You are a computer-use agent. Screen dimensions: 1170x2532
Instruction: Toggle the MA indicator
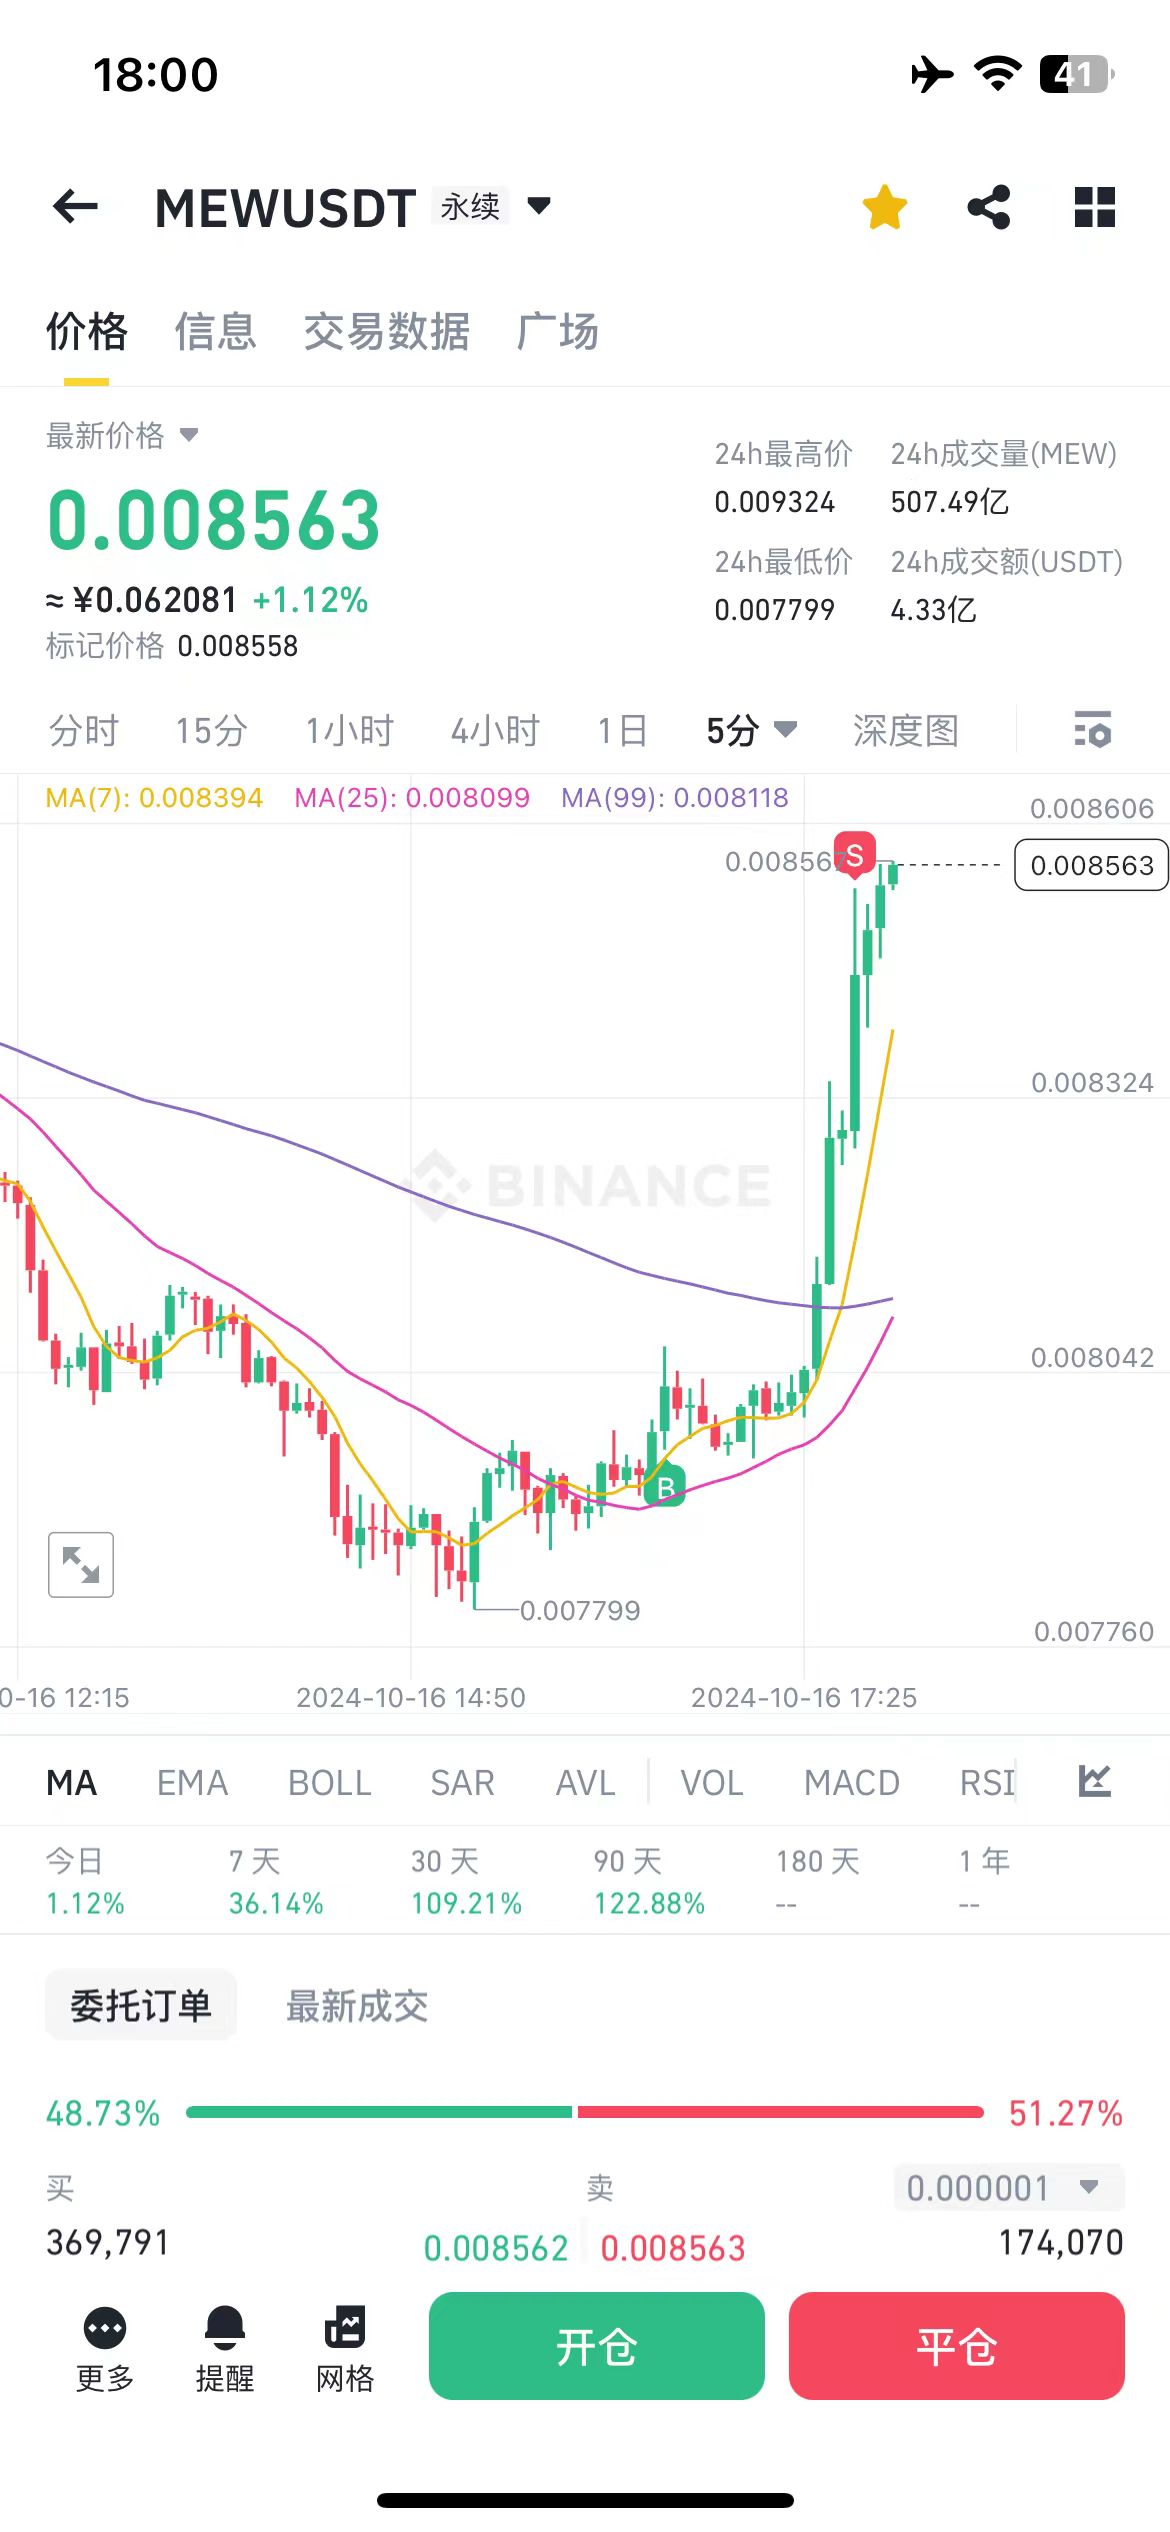(x=72, y=1782)
